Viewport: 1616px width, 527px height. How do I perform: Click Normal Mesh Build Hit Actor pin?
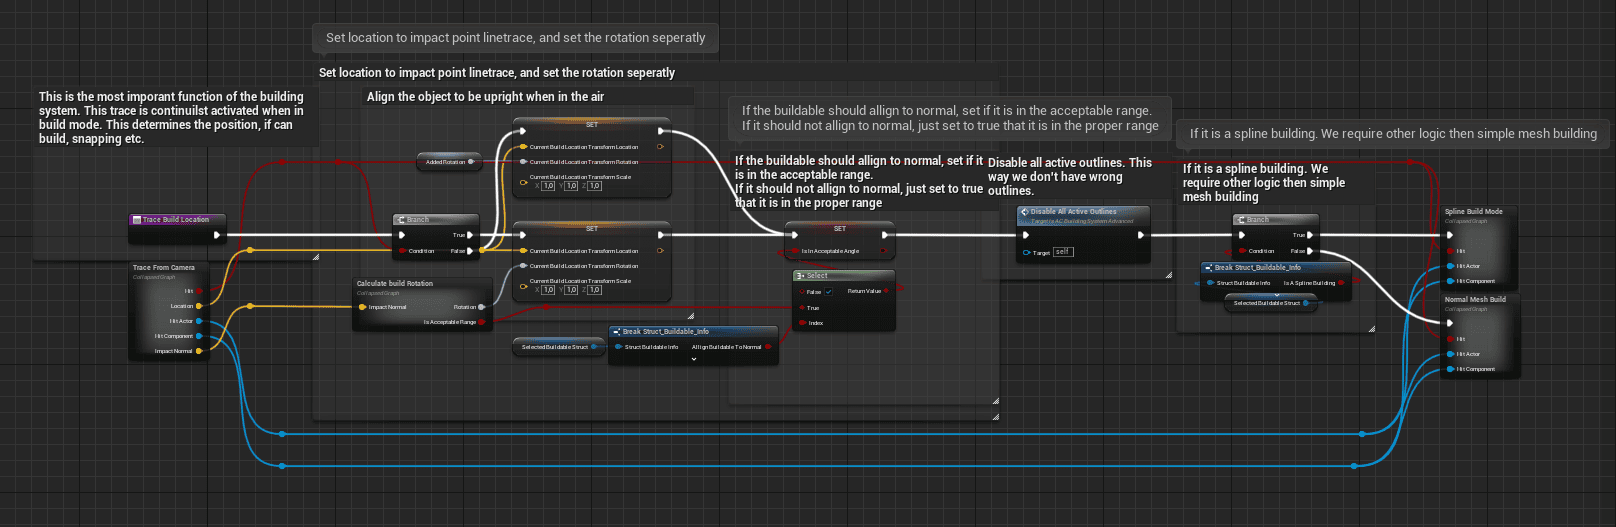point(1450,354)
